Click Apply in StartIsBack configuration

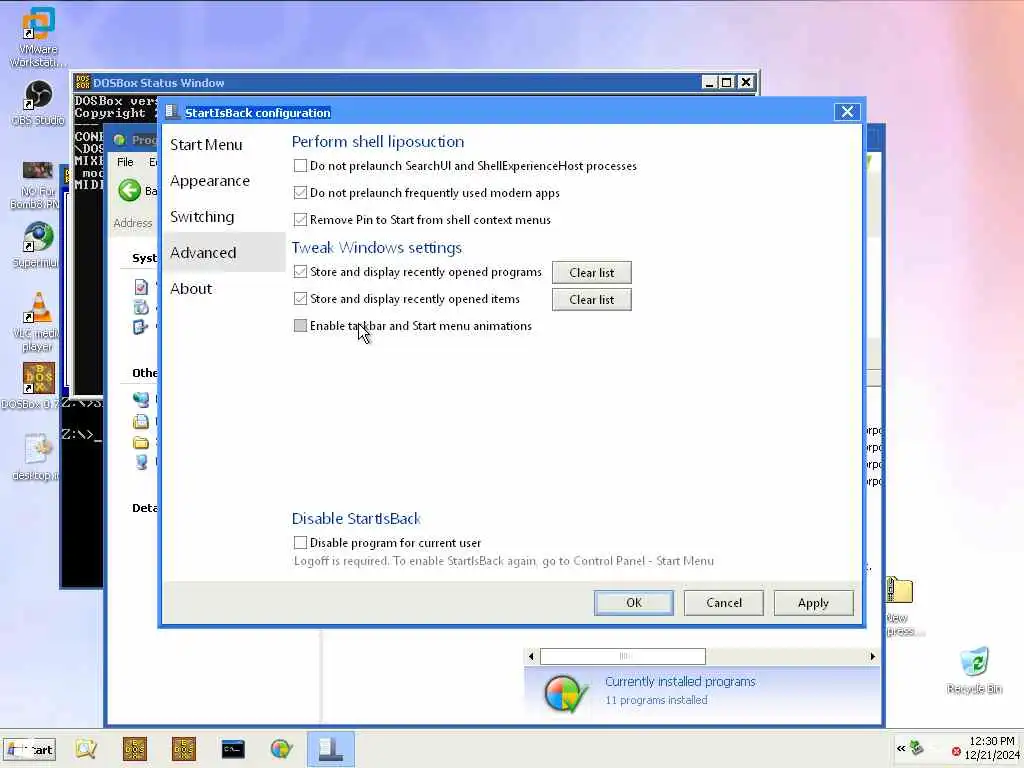click(x=813, y=603)
